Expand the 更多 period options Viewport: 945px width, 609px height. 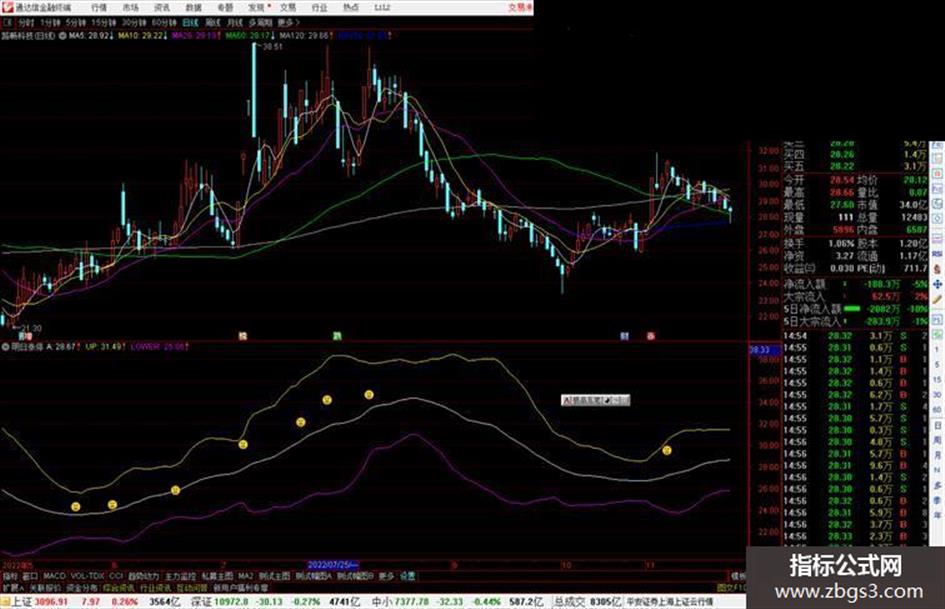tap(288, 22)
